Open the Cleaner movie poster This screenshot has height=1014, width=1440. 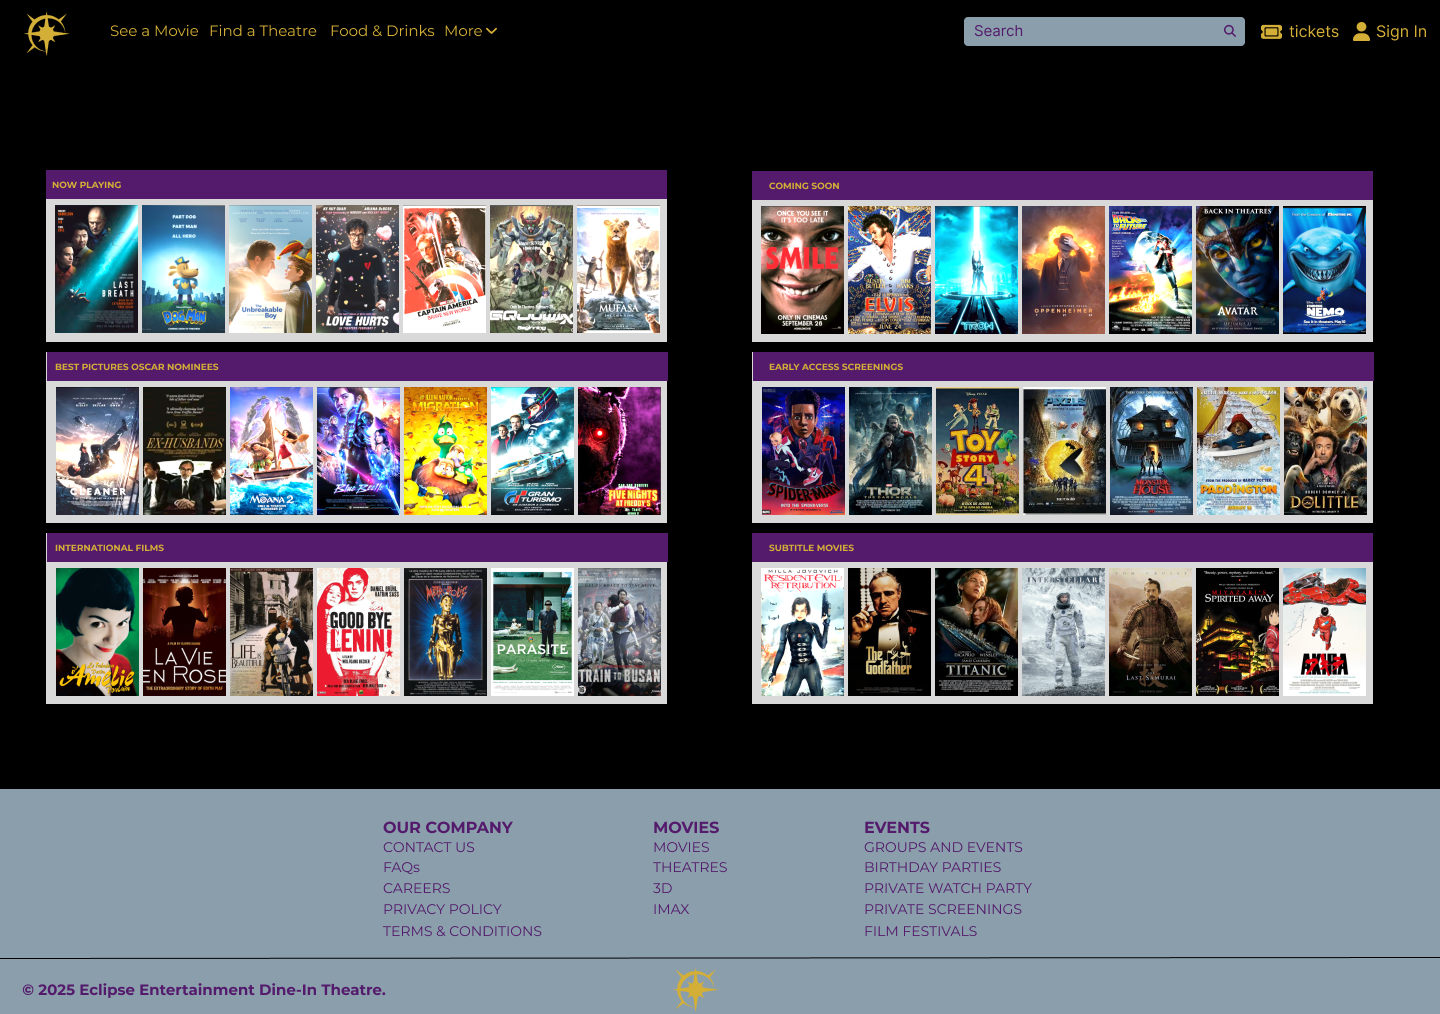click(97, 451)
